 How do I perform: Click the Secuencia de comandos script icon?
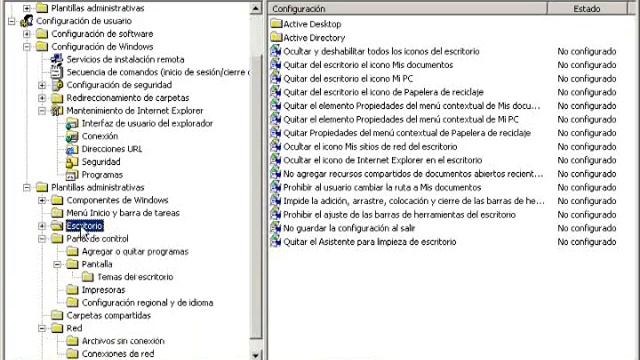56,72
